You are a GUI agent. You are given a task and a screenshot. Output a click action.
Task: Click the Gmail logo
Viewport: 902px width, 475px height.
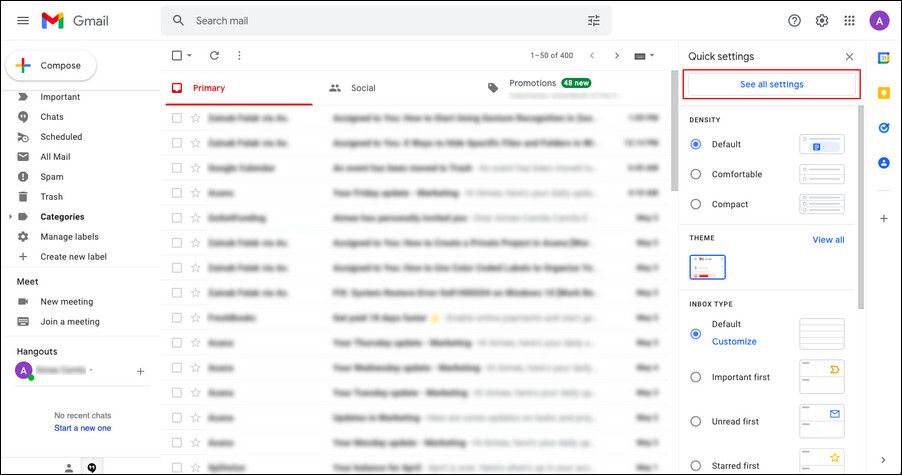75,21
